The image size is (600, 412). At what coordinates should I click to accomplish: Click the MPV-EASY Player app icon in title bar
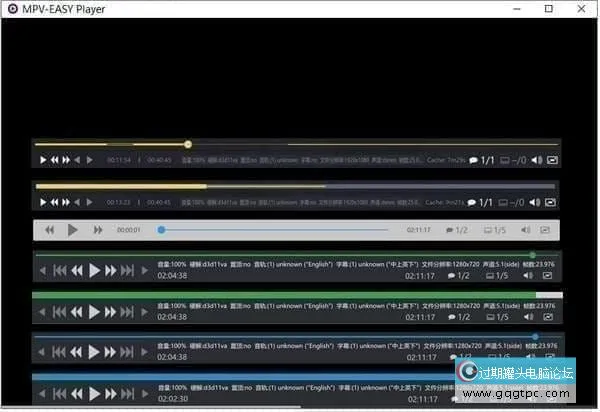click(11, 9)
